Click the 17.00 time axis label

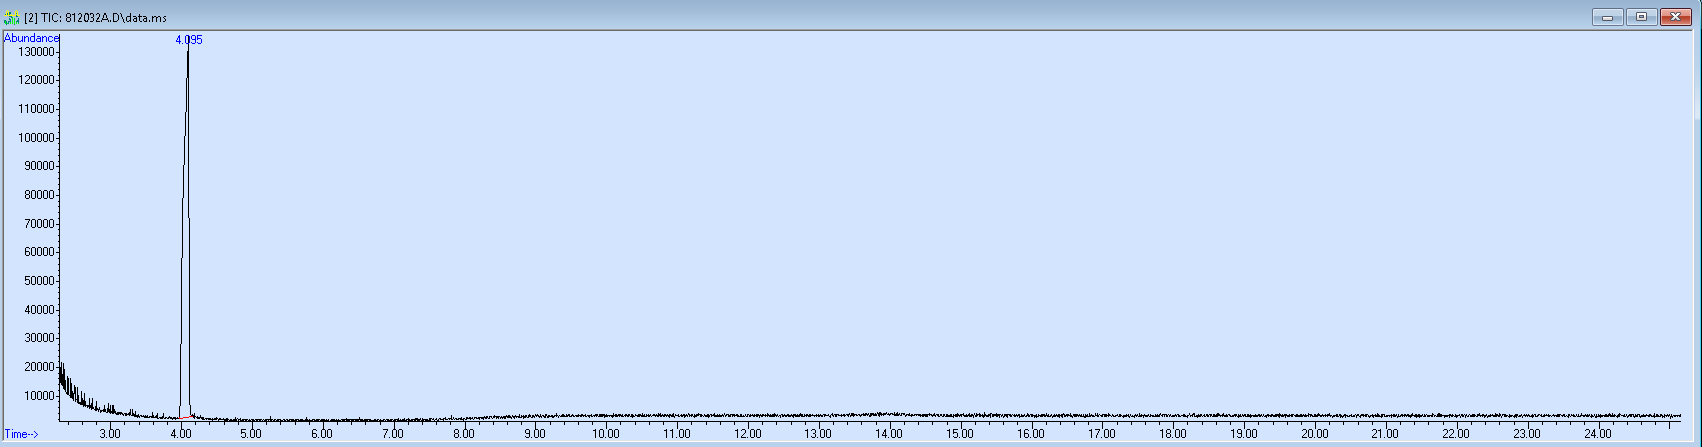click(x=1102, y=434)
